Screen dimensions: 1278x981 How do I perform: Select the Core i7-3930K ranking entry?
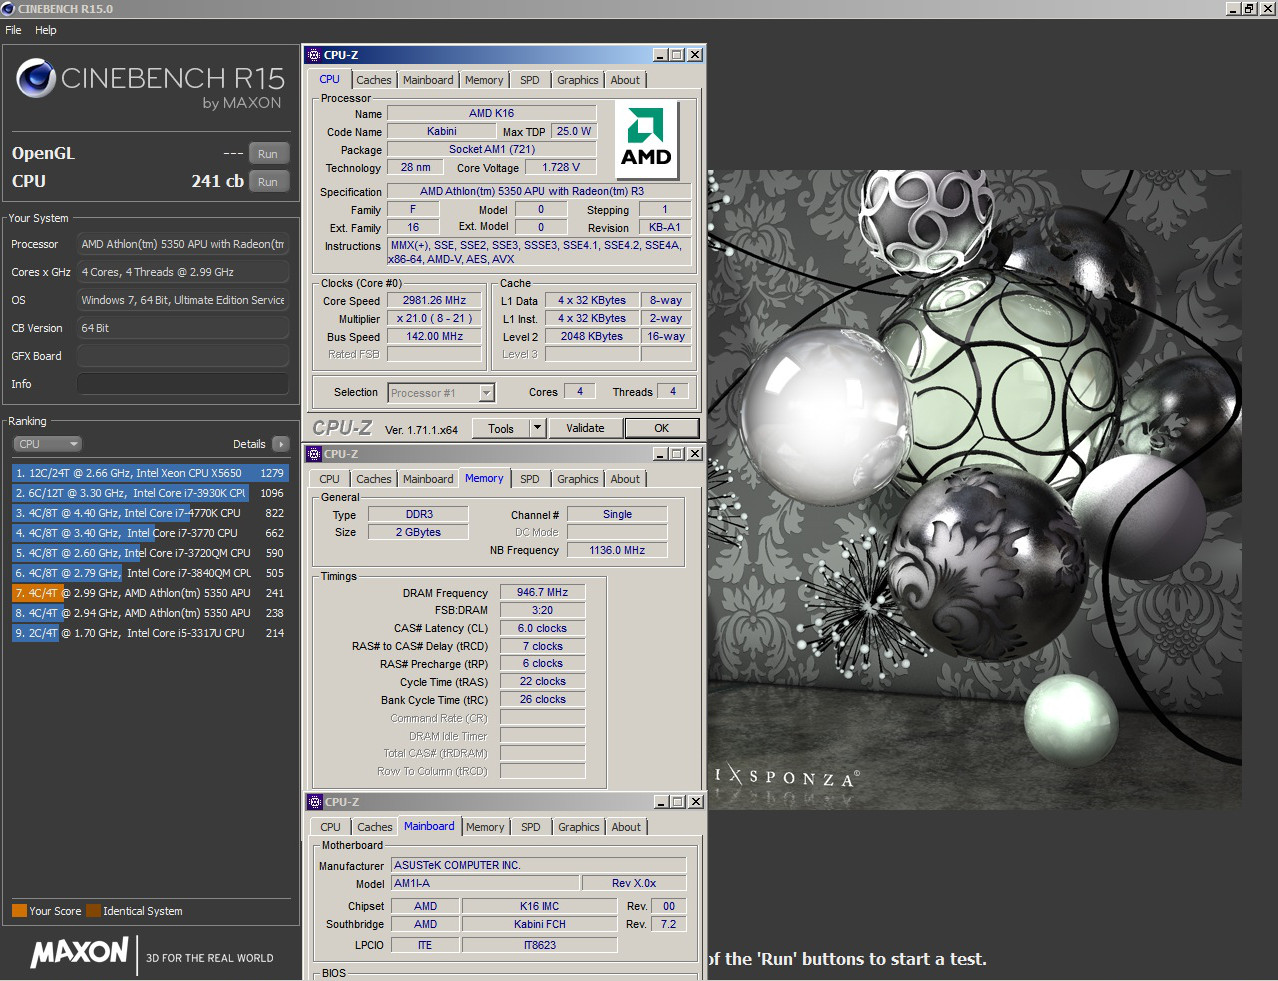coord(150,493)
